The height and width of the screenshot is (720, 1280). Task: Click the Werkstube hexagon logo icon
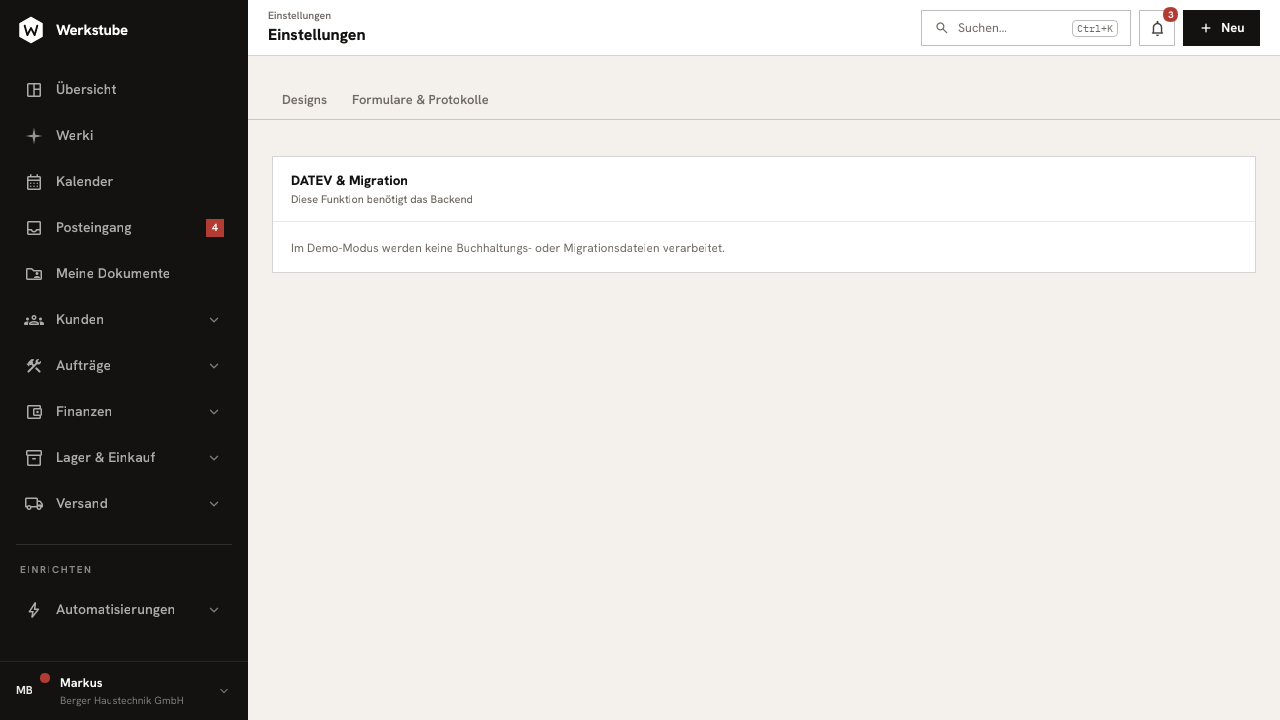[x=31, y=30]
